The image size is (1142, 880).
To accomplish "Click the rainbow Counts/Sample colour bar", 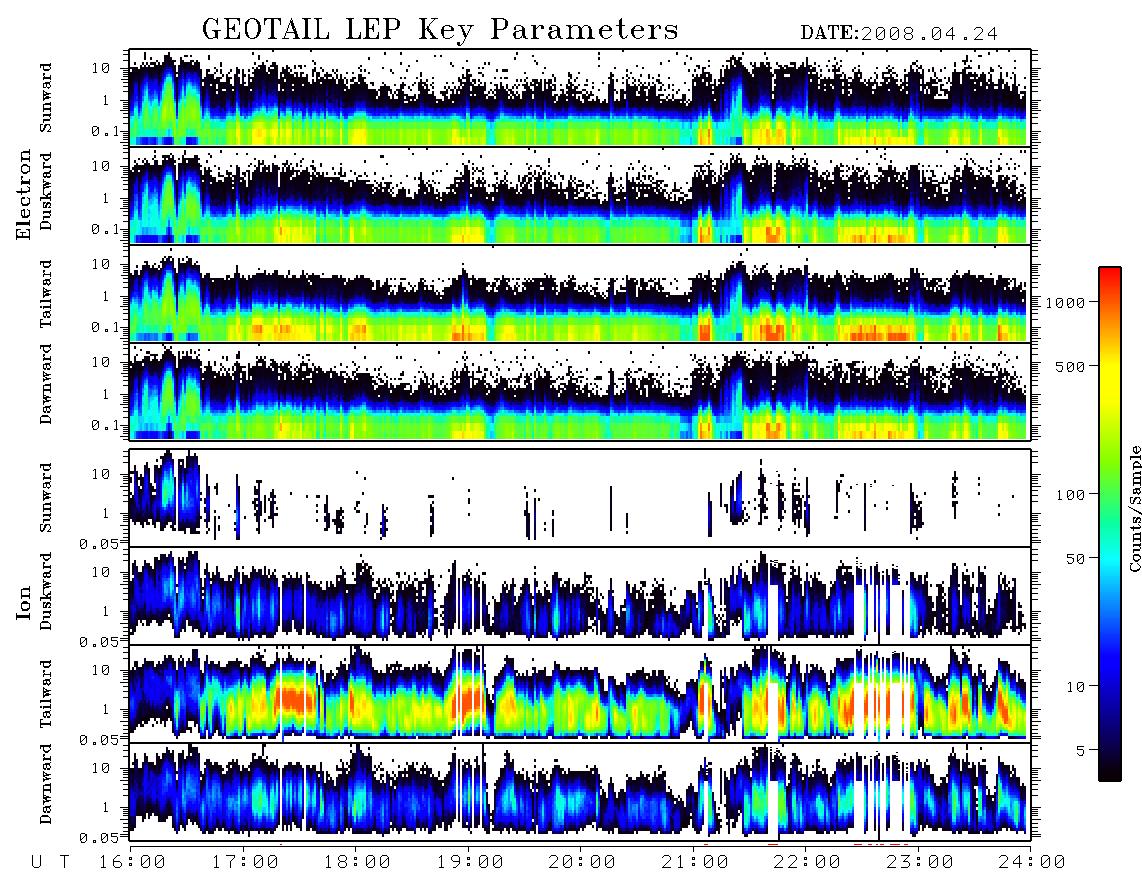I will pyautogui.click(x=1109, y=524).
